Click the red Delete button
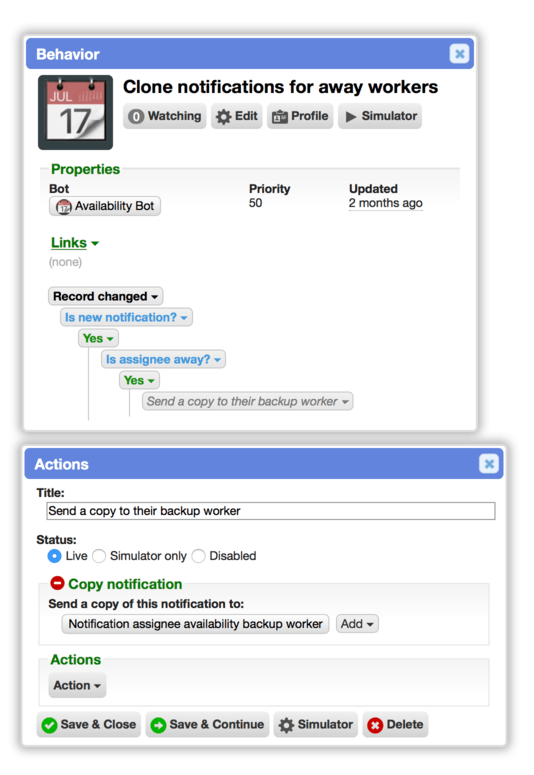534x775 pixels. (395, 725)
